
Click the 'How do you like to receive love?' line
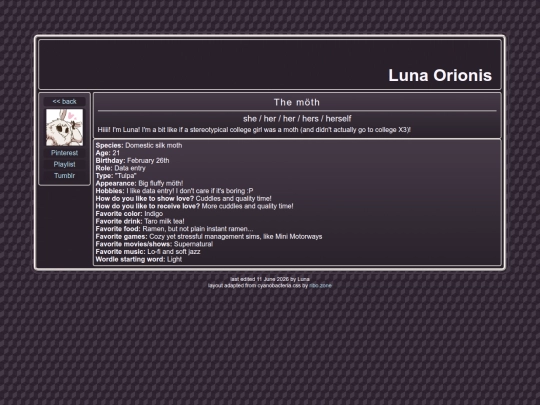pyautogui.click(x=195, y=206)
